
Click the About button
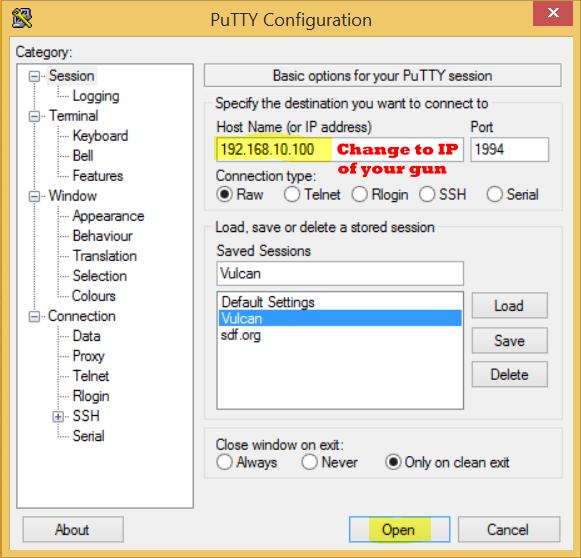tap(73, 529)
